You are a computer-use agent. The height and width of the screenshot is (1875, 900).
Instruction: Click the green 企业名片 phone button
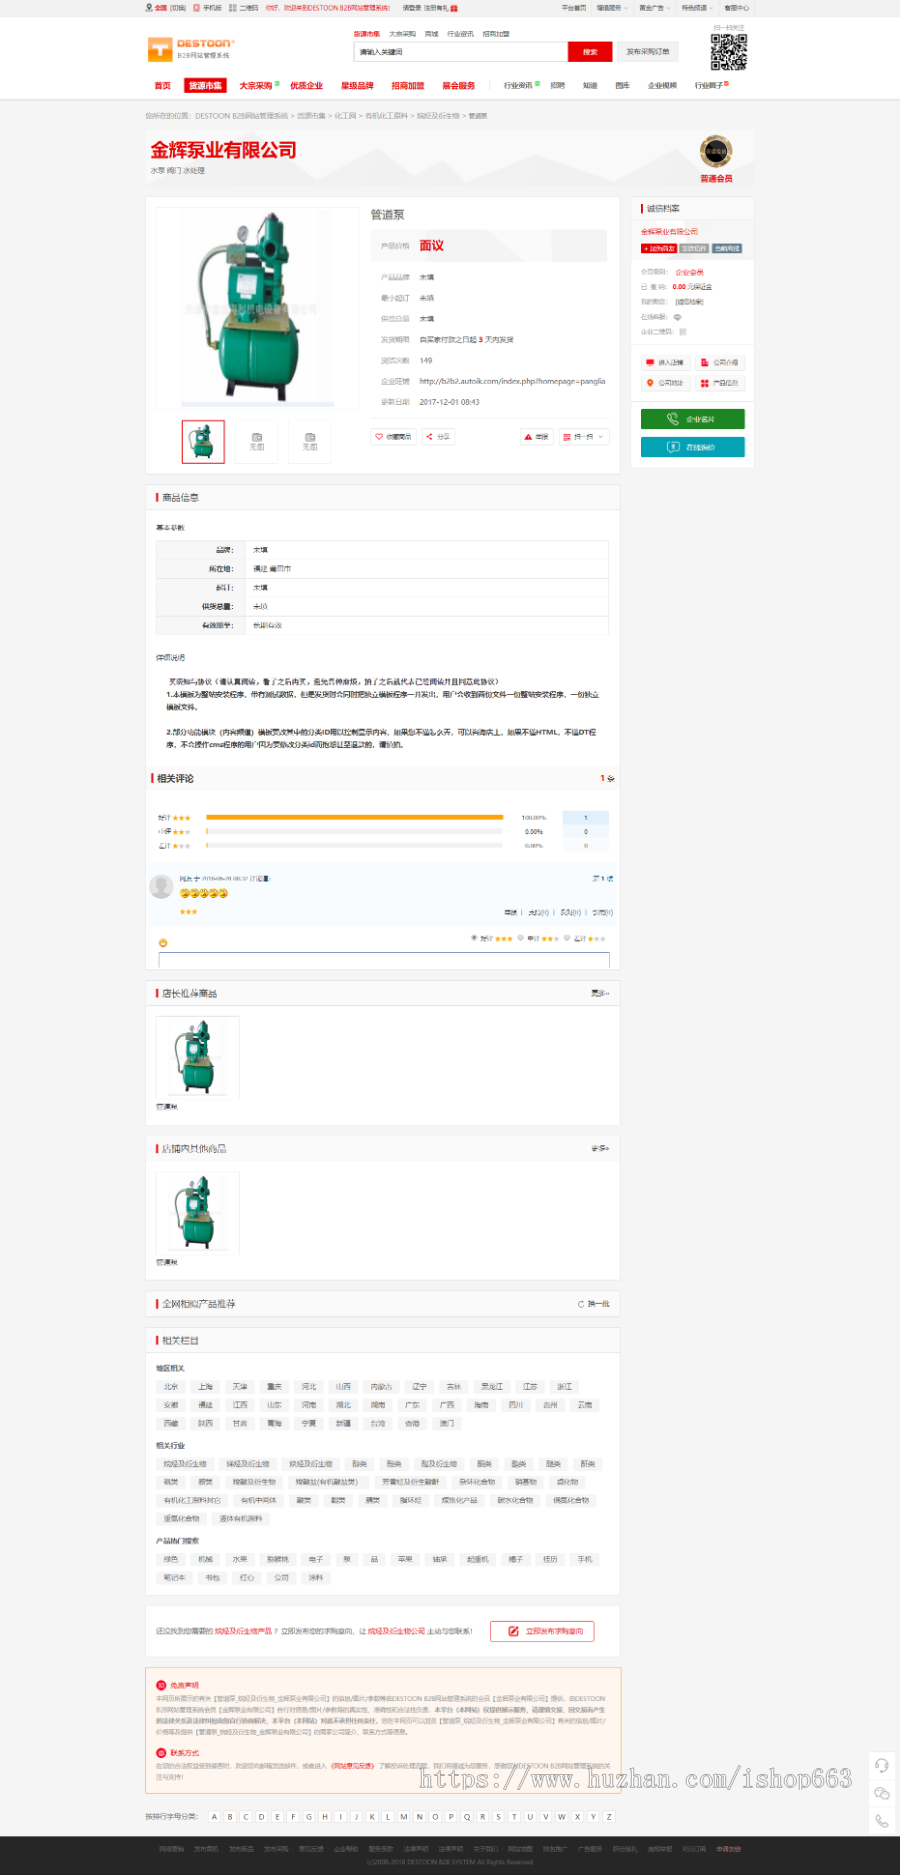click(693, 419)
